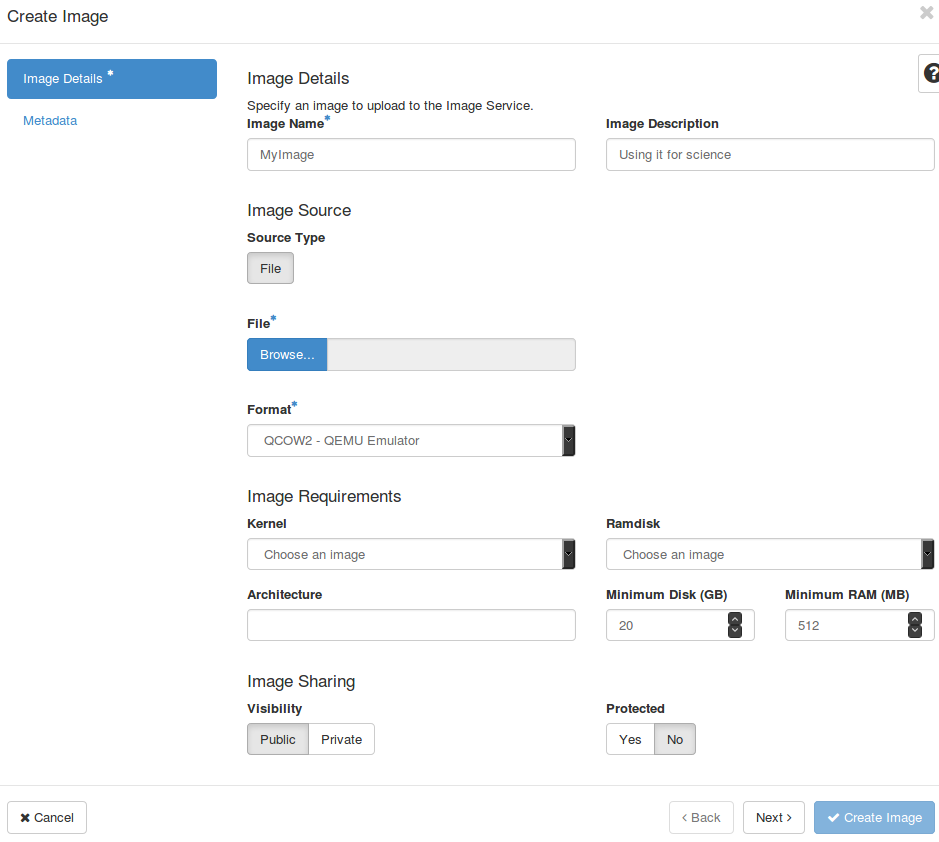Increase the Minimum Disk value

[735, 619]
